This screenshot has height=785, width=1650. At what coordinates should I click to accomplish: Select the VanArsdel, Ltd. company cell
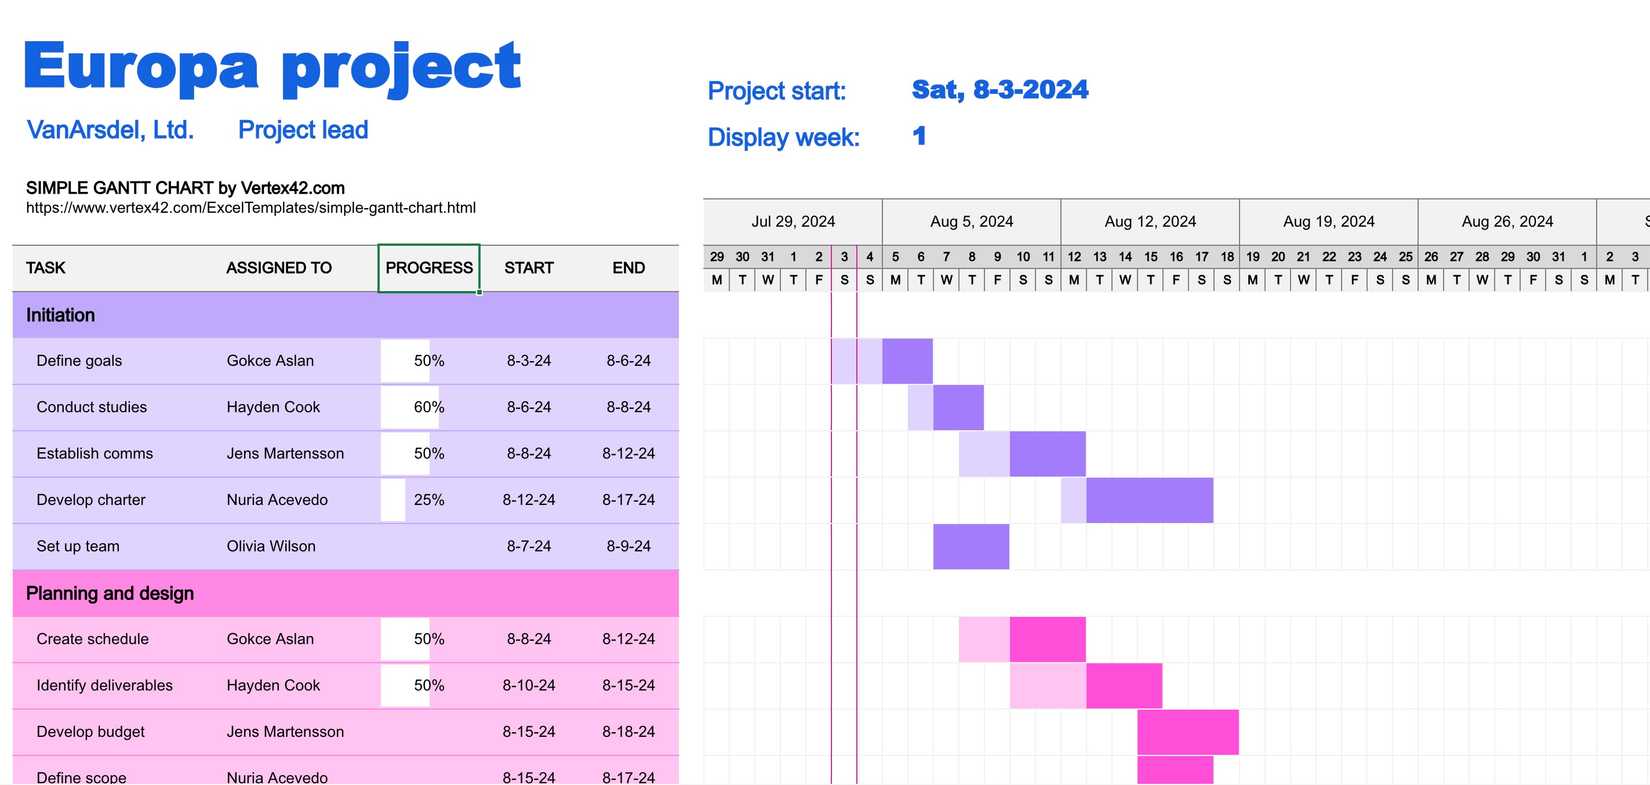click(110, 130)
